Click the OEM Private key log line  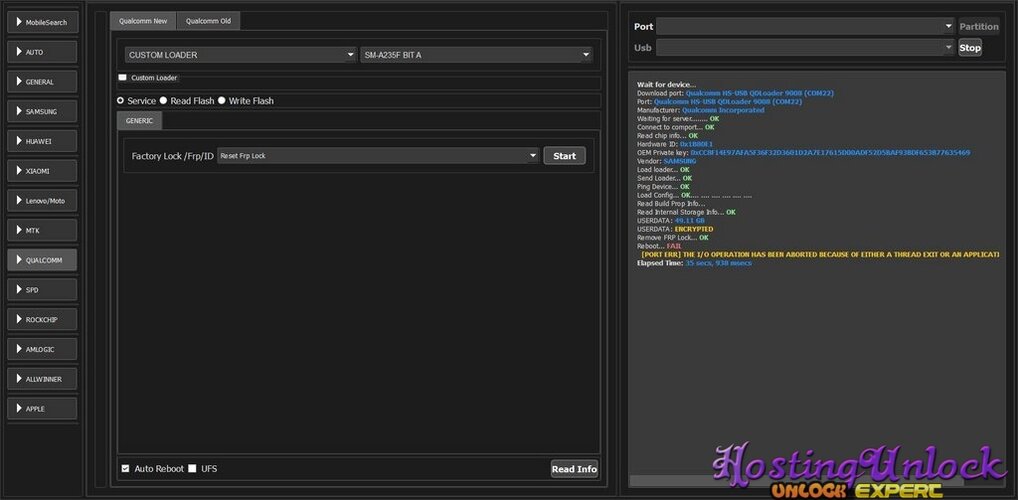coord(804,153)
